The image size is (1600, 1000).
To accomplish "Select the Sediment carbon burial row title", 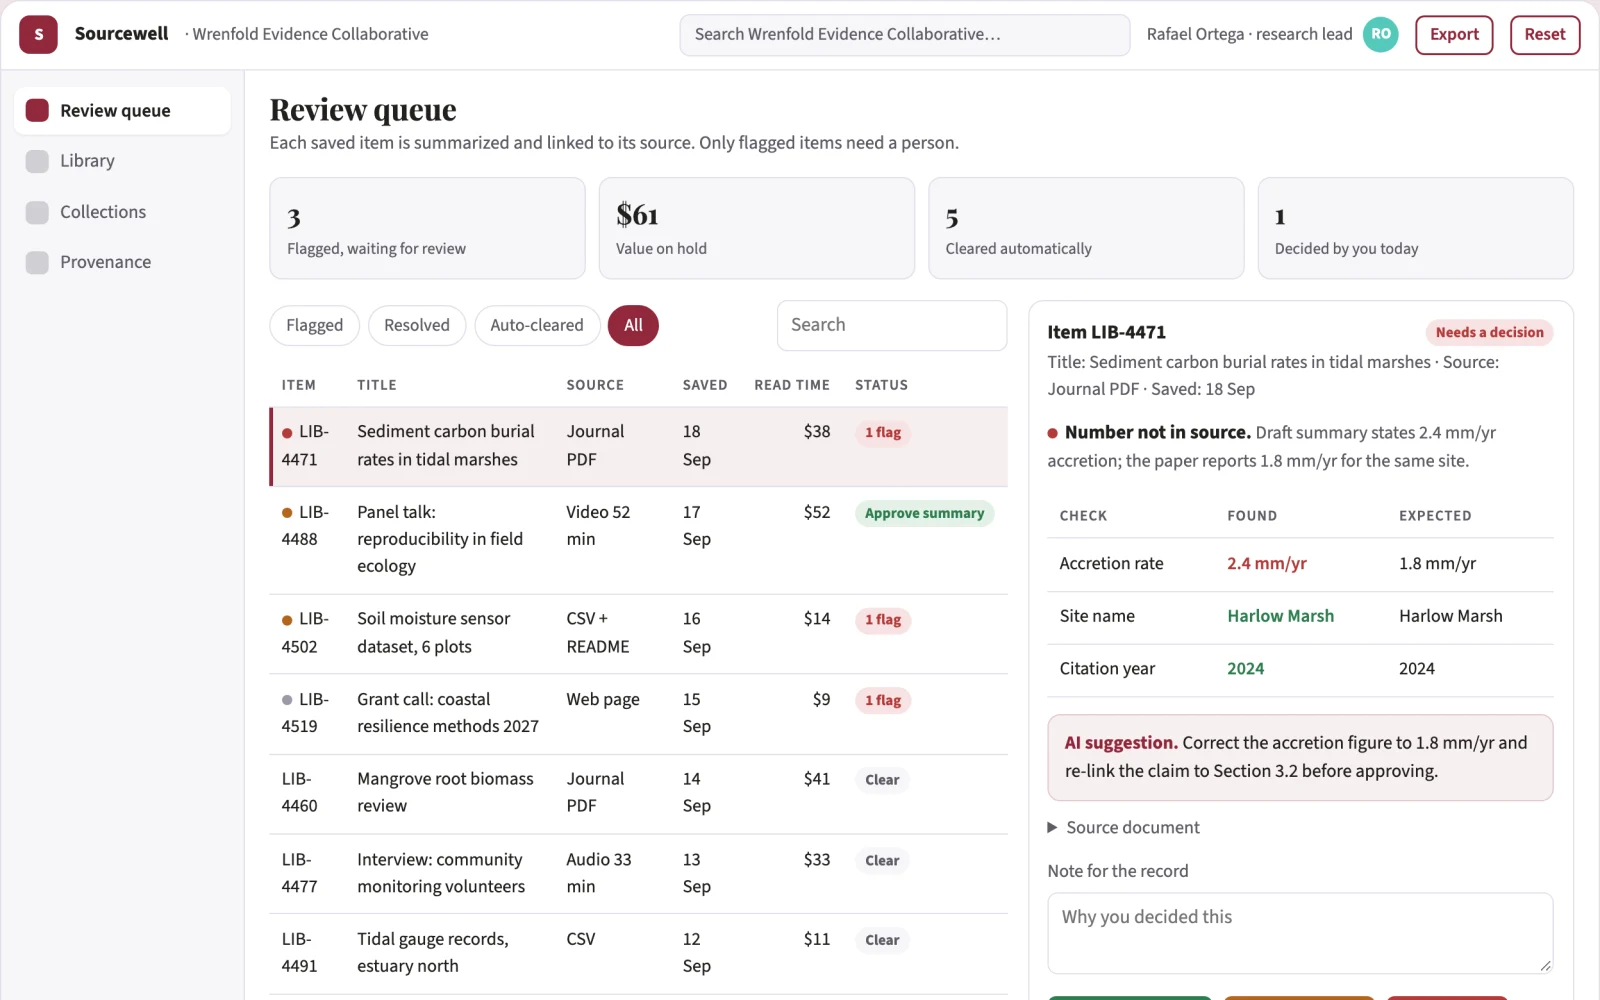I will point(446,445).
